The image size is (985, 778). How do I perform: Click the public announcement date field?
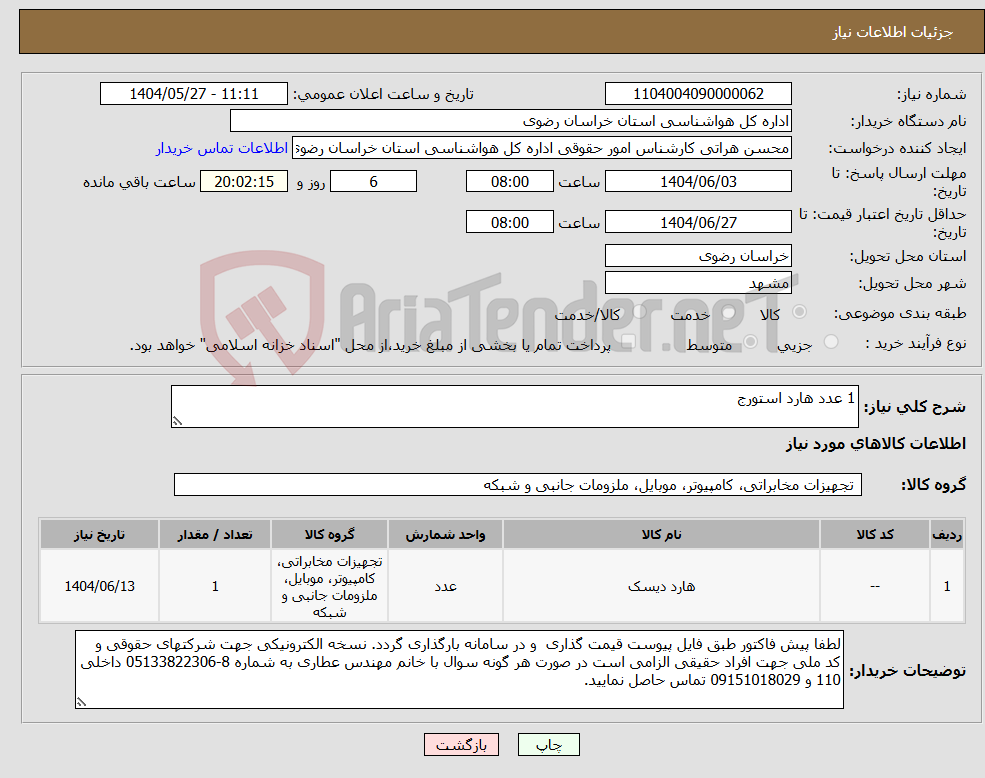pyautogui.click(x=194, y=93)
